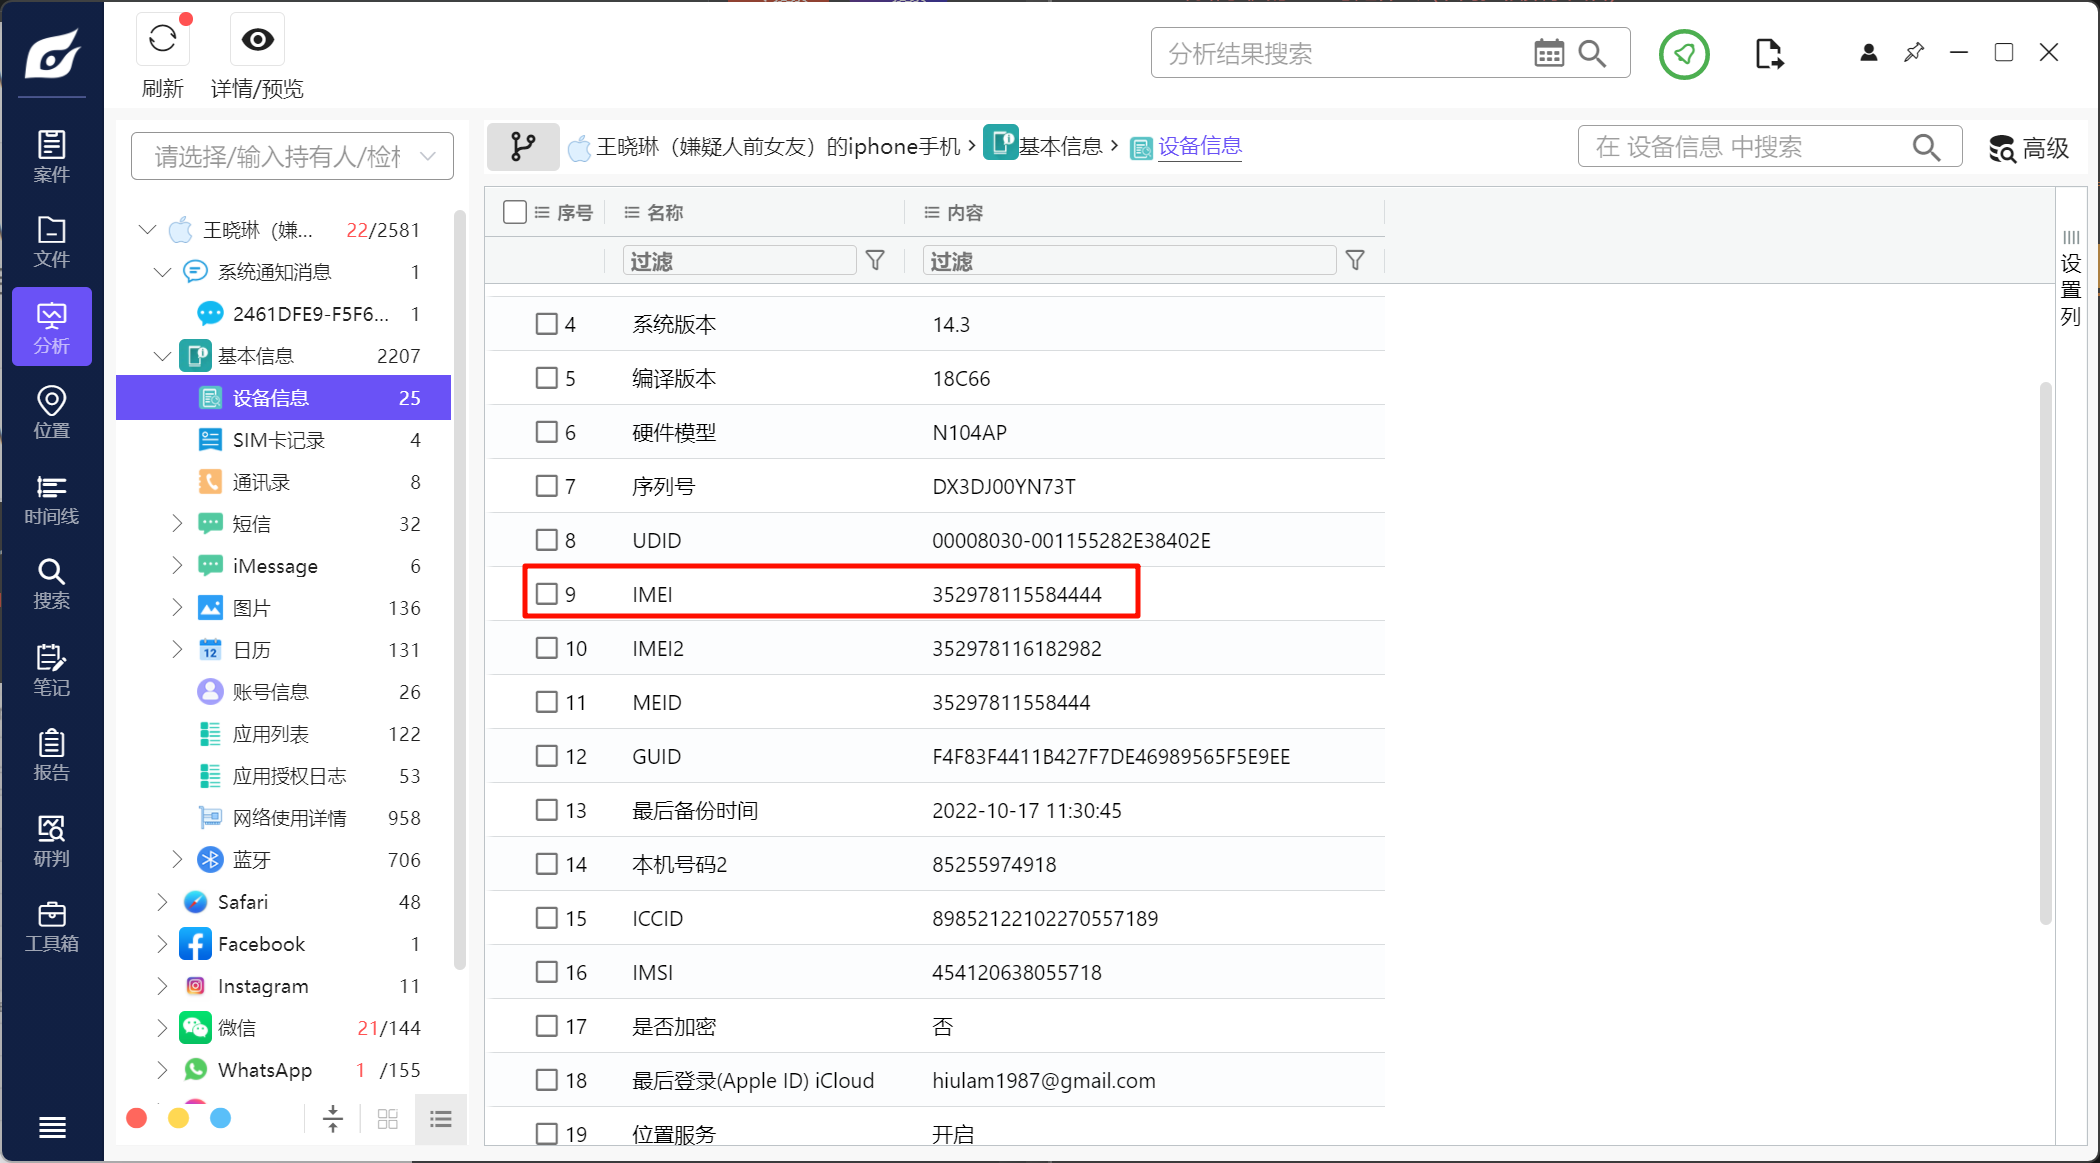2100x1163 pixels.
Task: Select SIM卡记录 in the tree
Action: 278,440
